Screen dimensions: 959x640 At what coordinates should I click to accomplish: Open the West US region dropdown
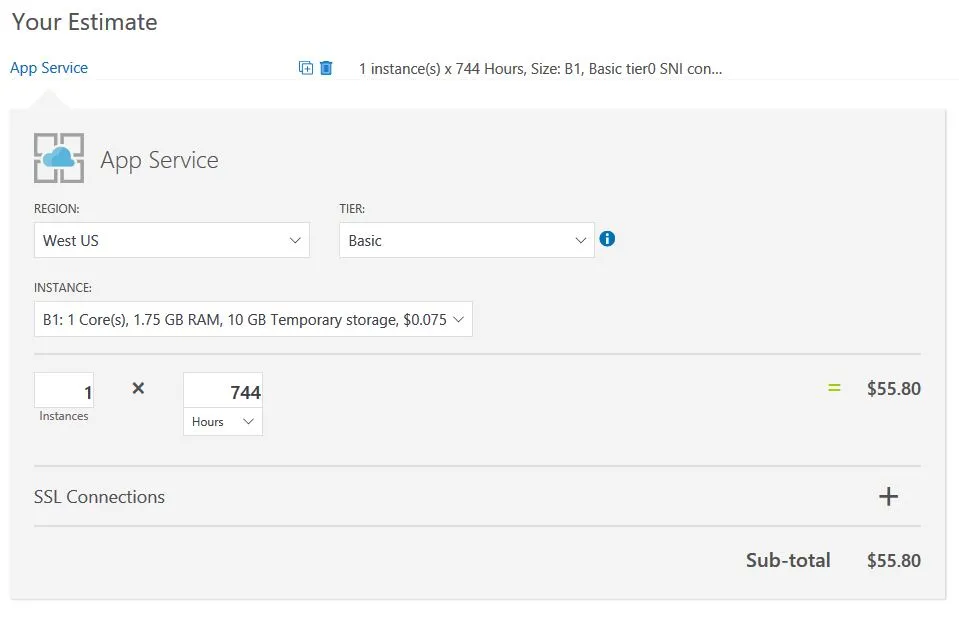click(x=172, y=240)
